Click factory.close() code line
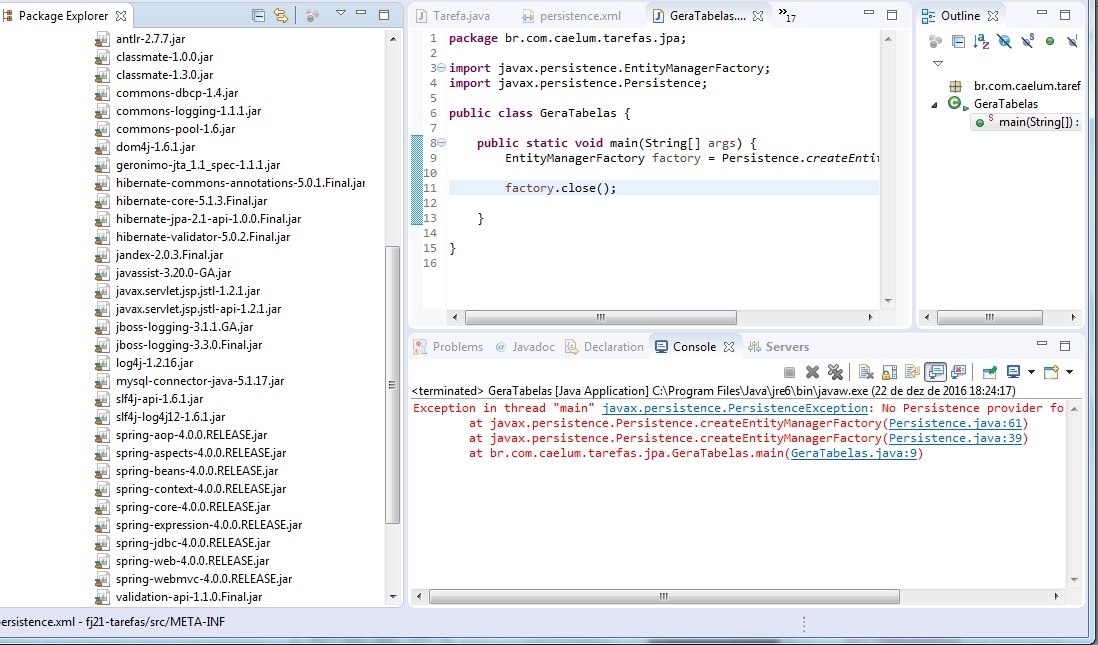The height and width of the screenshot is (645, 1098). [x=560, y=188]
